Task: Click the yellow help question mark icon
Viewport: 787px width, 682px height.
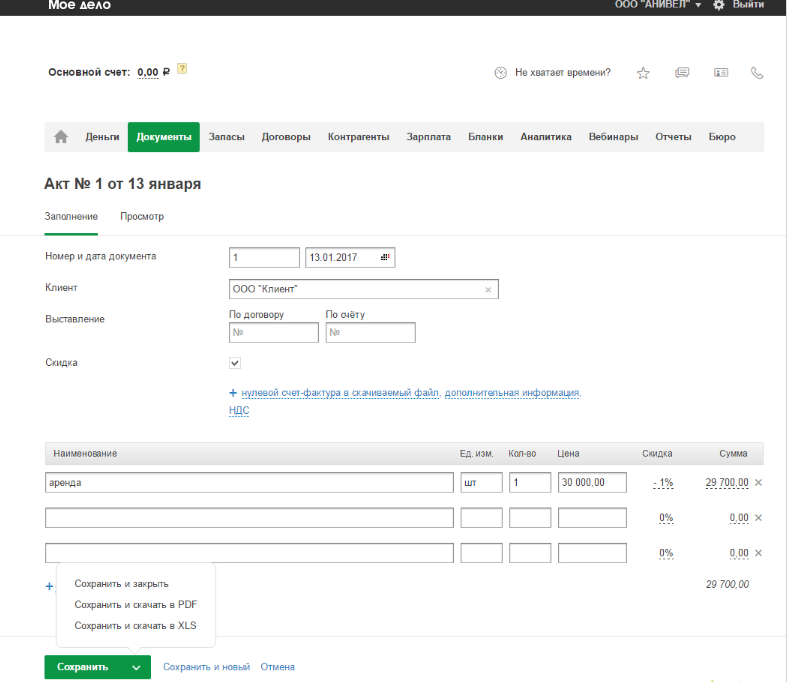Action: tap(182, 70)
